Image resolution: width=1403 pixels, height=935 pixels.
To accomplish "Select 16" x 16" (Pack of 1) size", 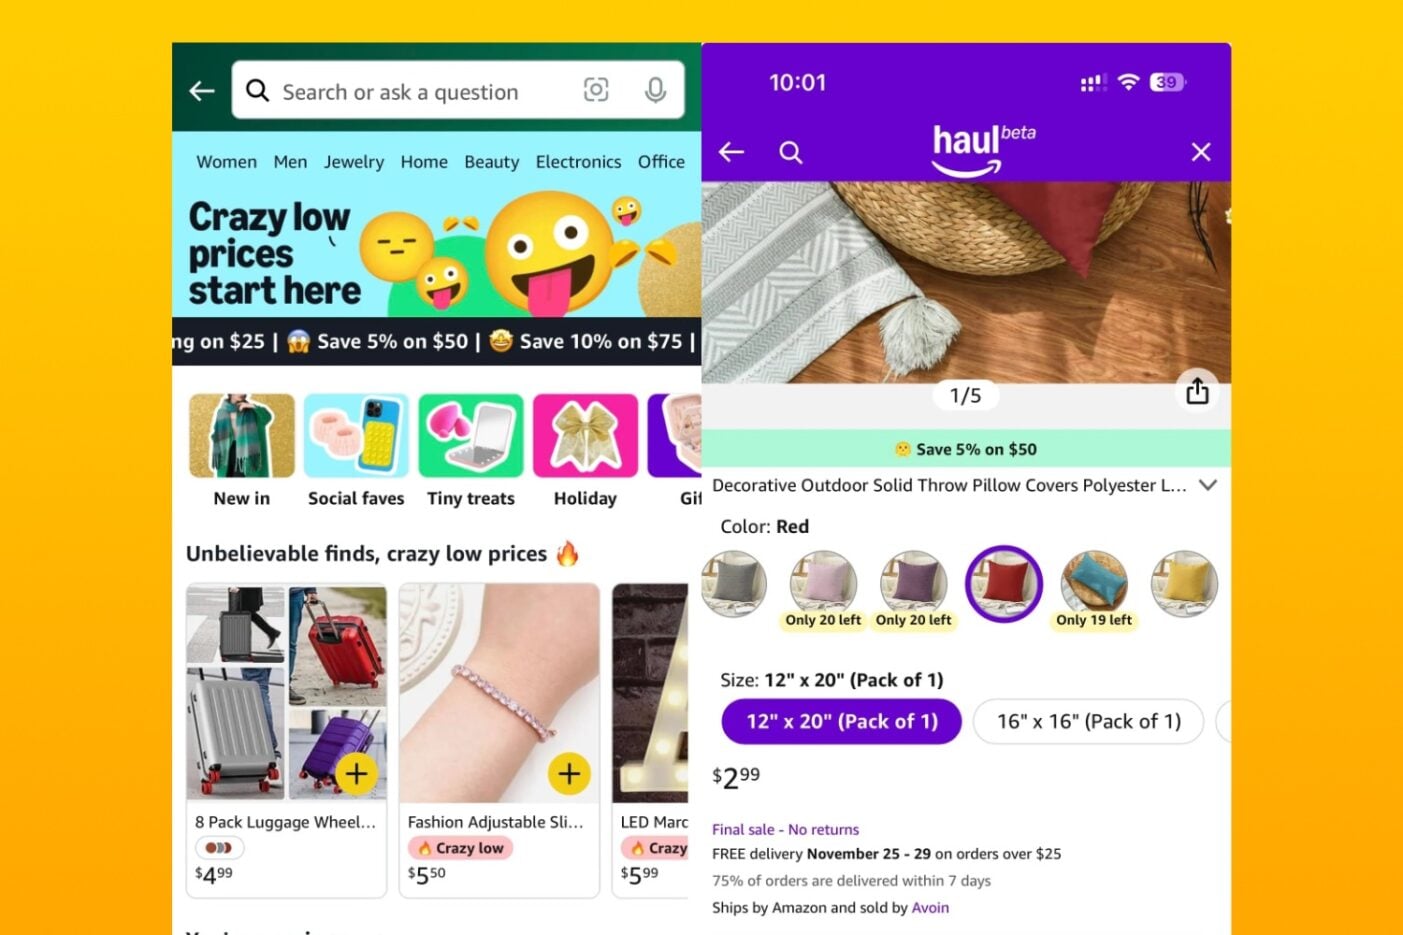I will click(1088, 721).
